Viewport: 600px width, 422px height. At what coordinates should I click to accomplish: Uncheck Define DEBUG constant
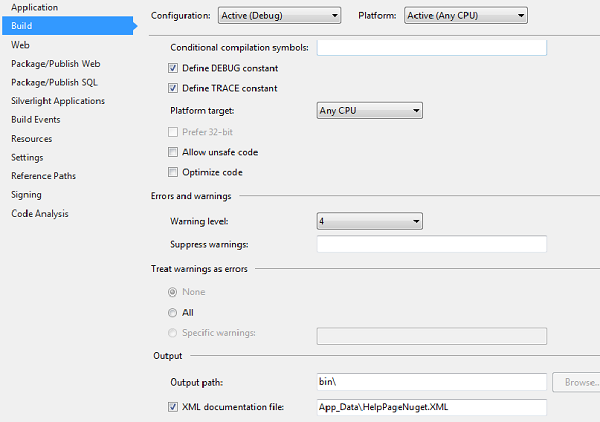[x=174, y=68]
